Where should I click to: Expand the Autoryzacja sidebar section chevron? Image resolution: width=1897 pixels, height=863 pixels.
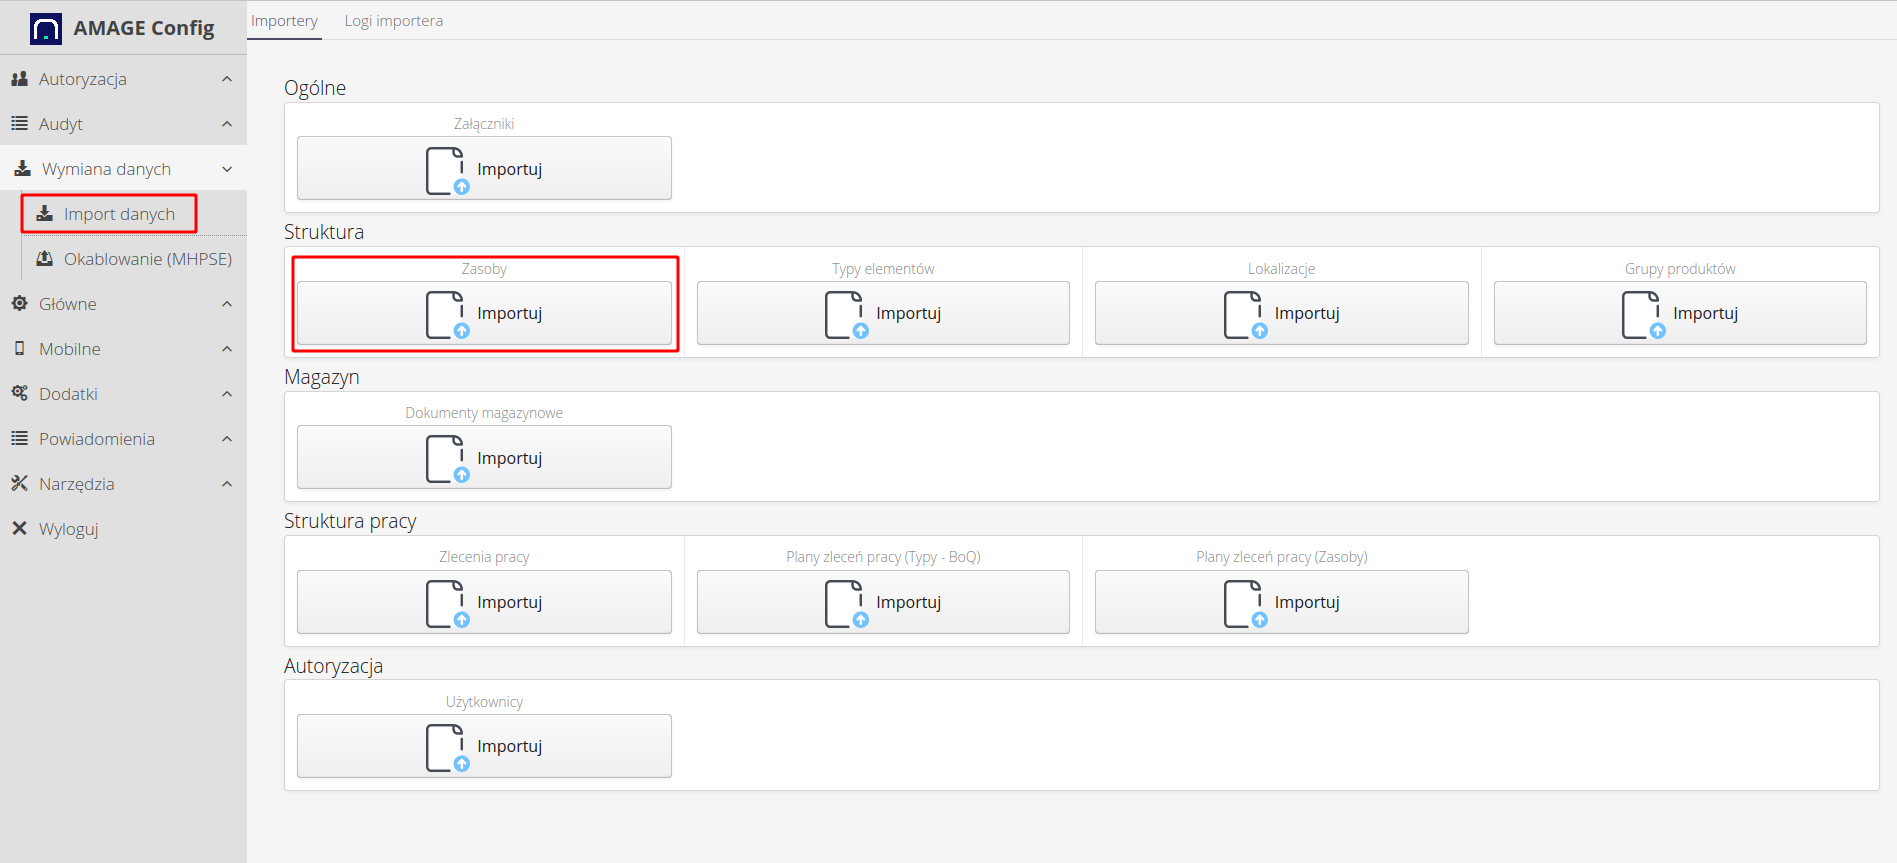pos(227,79)
